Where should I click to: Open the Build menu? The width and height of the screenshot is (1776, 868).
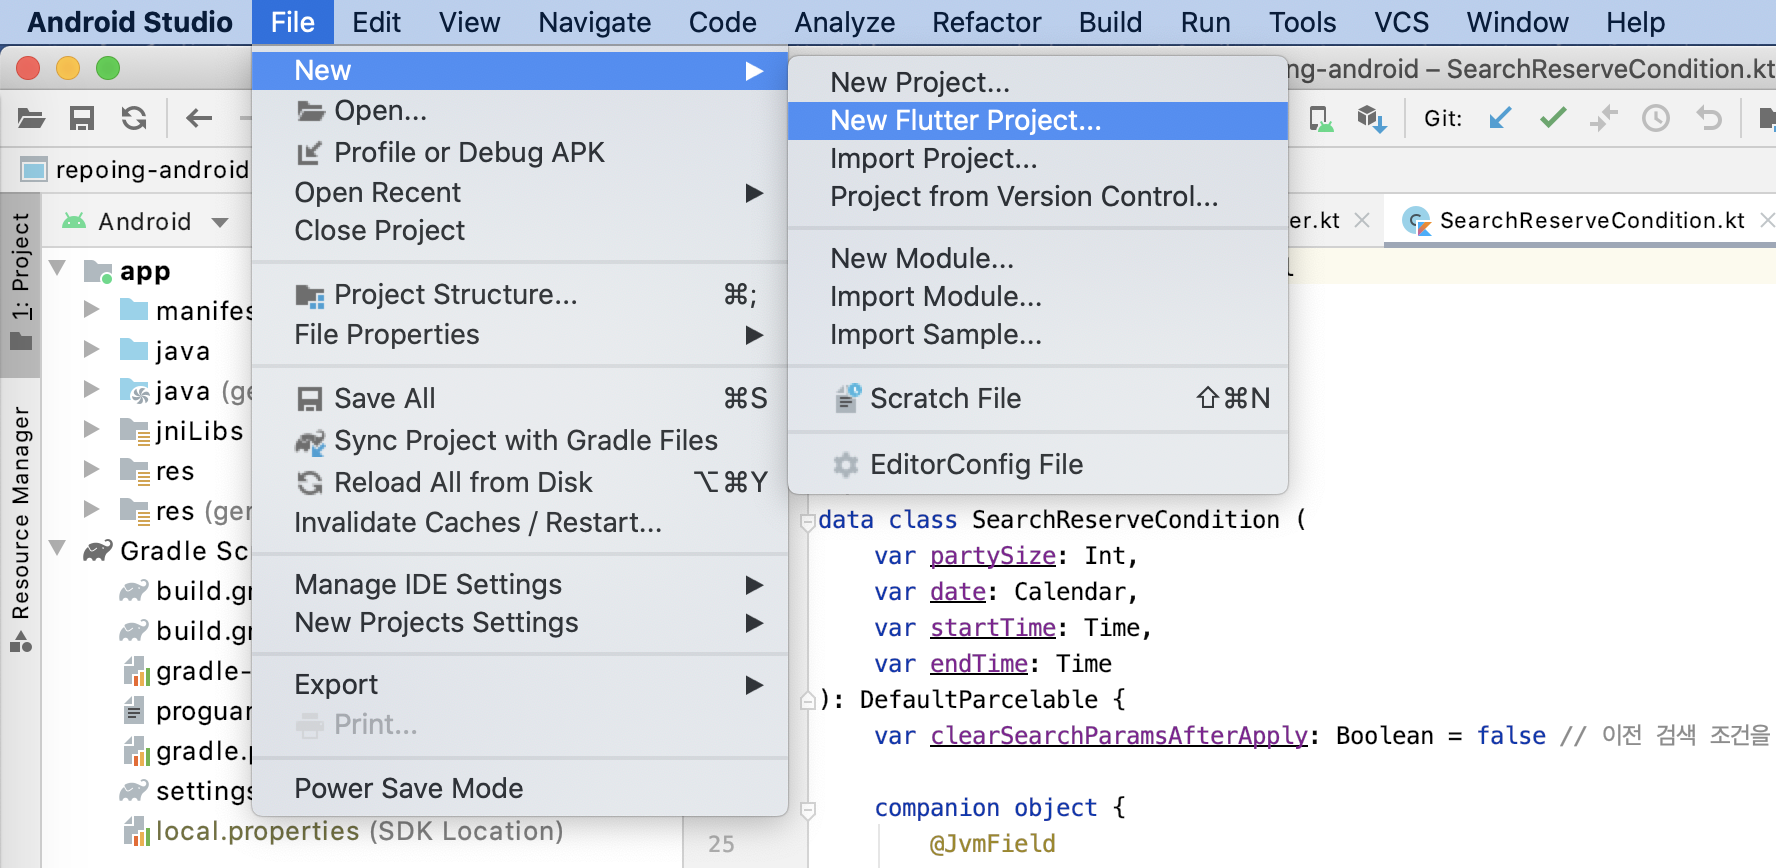point(1110,22)
